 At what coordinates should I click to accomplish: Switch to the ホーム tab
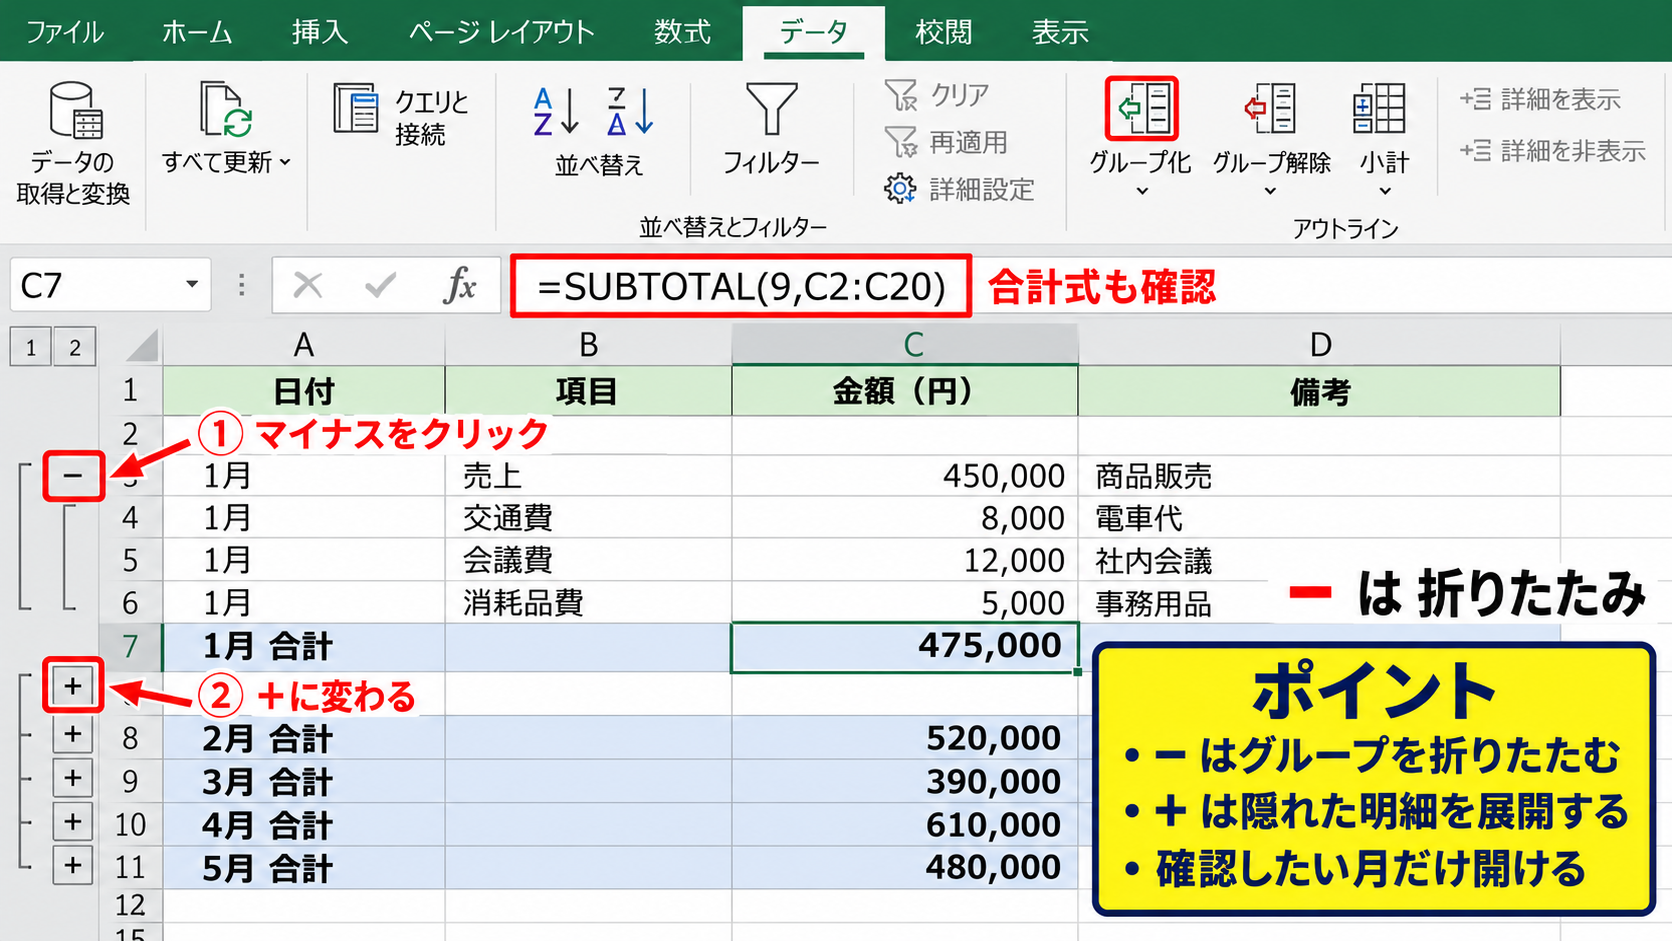(197, 32)
